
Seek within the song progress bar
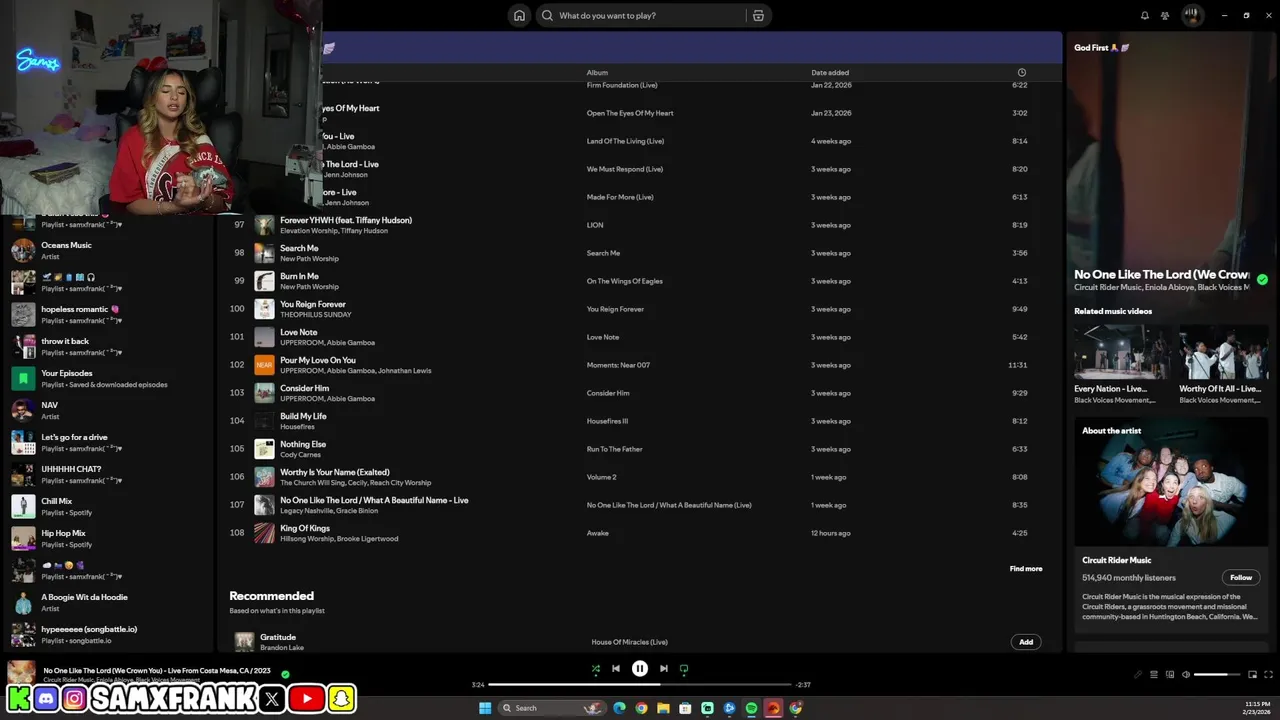point(640,685)
